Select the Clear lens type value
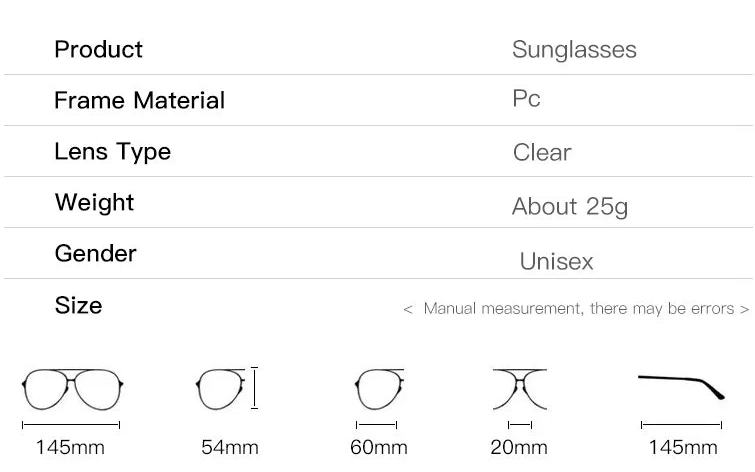755x472 pixels. tap(542, 152)
